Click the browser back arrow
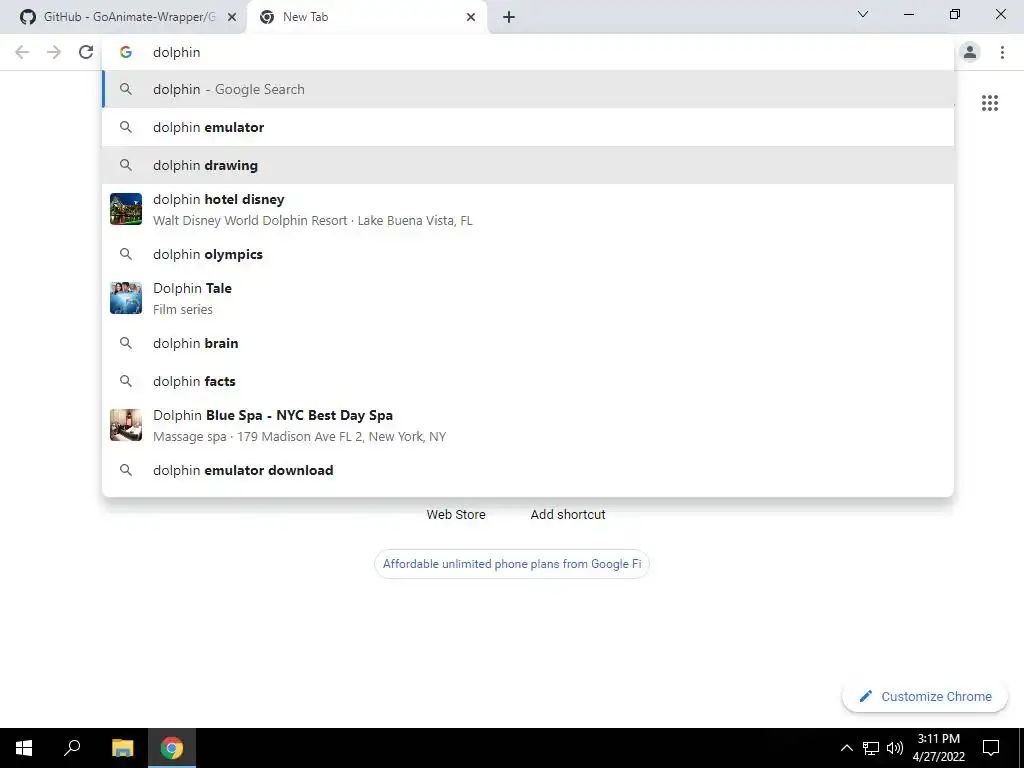Image resolution: width=1024 pixels, height=768 pixels. coord(22,52)
